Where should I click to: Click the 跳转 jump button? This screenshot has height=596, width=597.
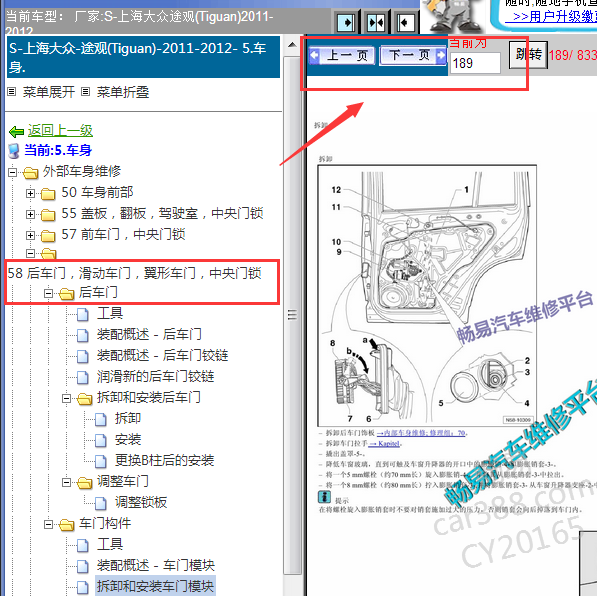tap(528, 55)
